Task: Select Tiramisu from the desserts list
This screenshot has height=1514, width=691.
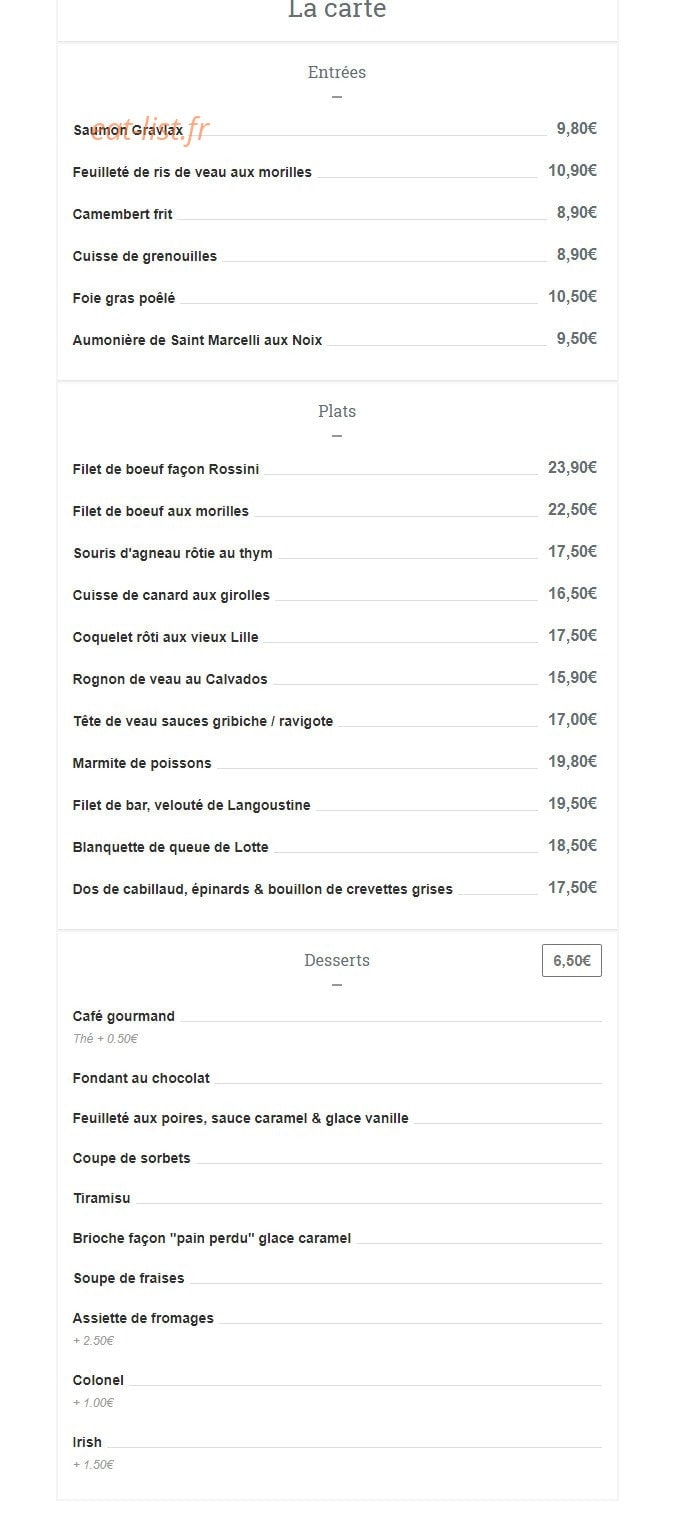Action: (x=102, y=1198)
